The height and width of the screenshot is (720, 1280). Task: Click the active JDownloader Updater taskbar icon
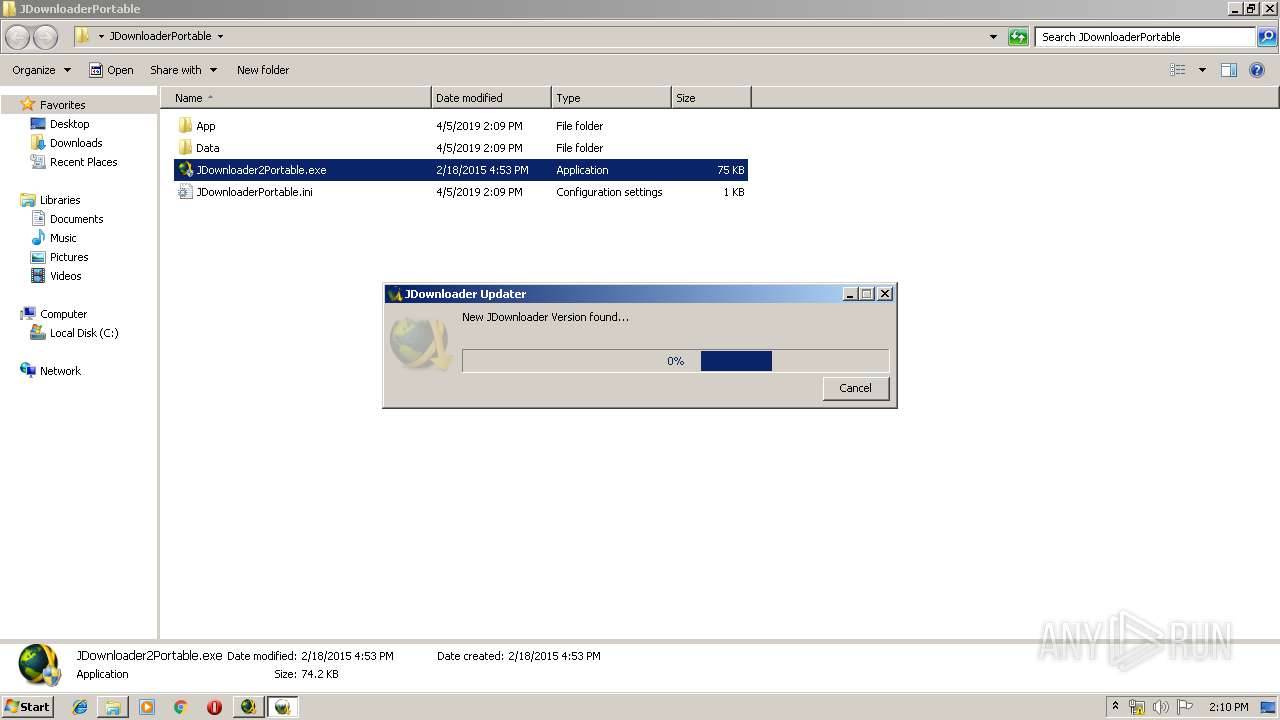pyautogui.click(x=283, y=707)
